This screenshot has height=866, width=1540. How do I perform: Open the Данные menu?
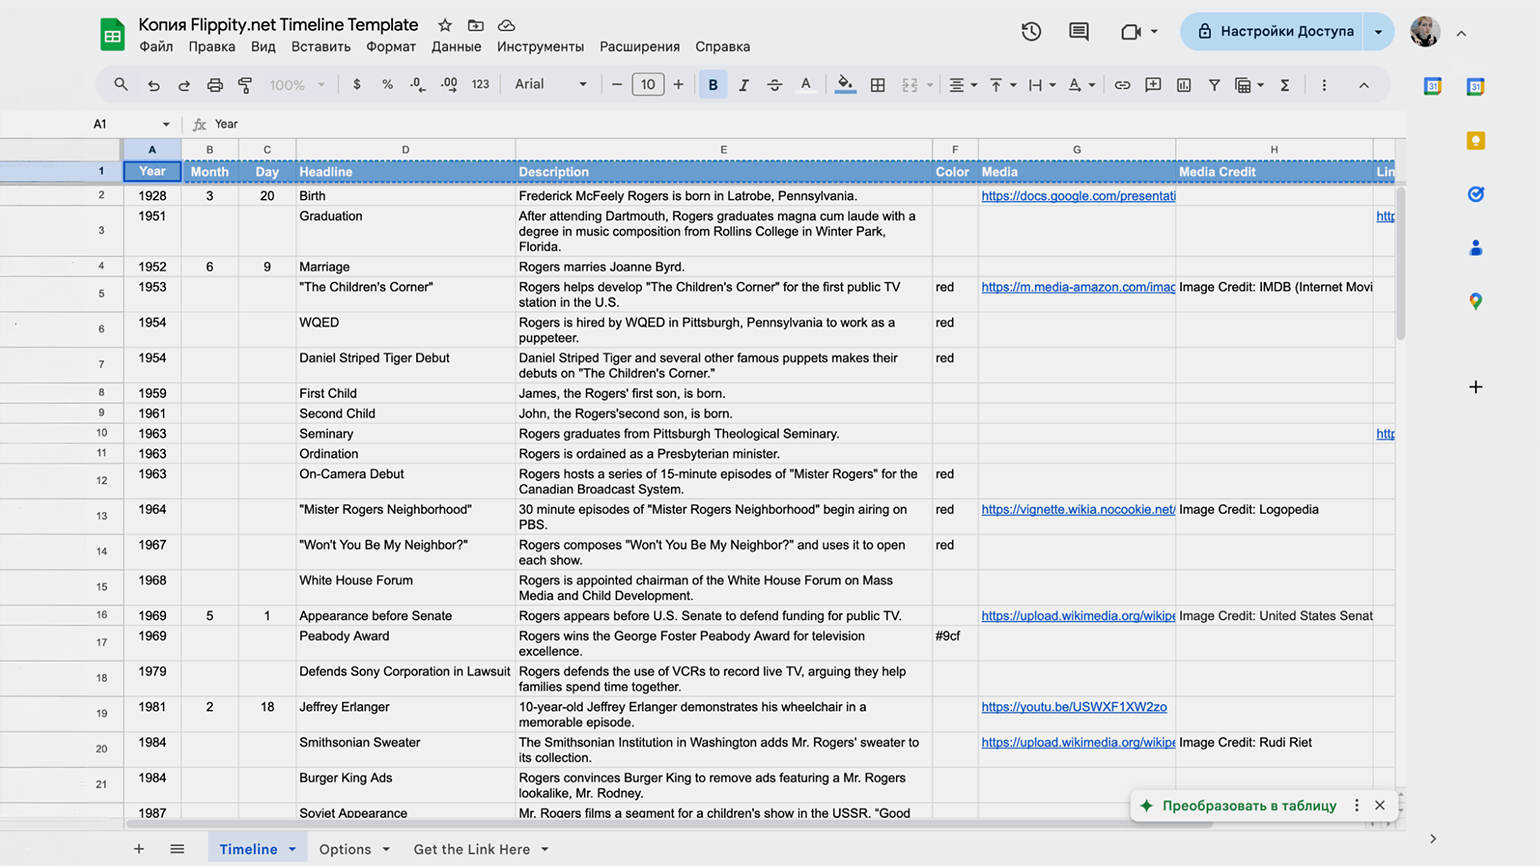(456, 47)
